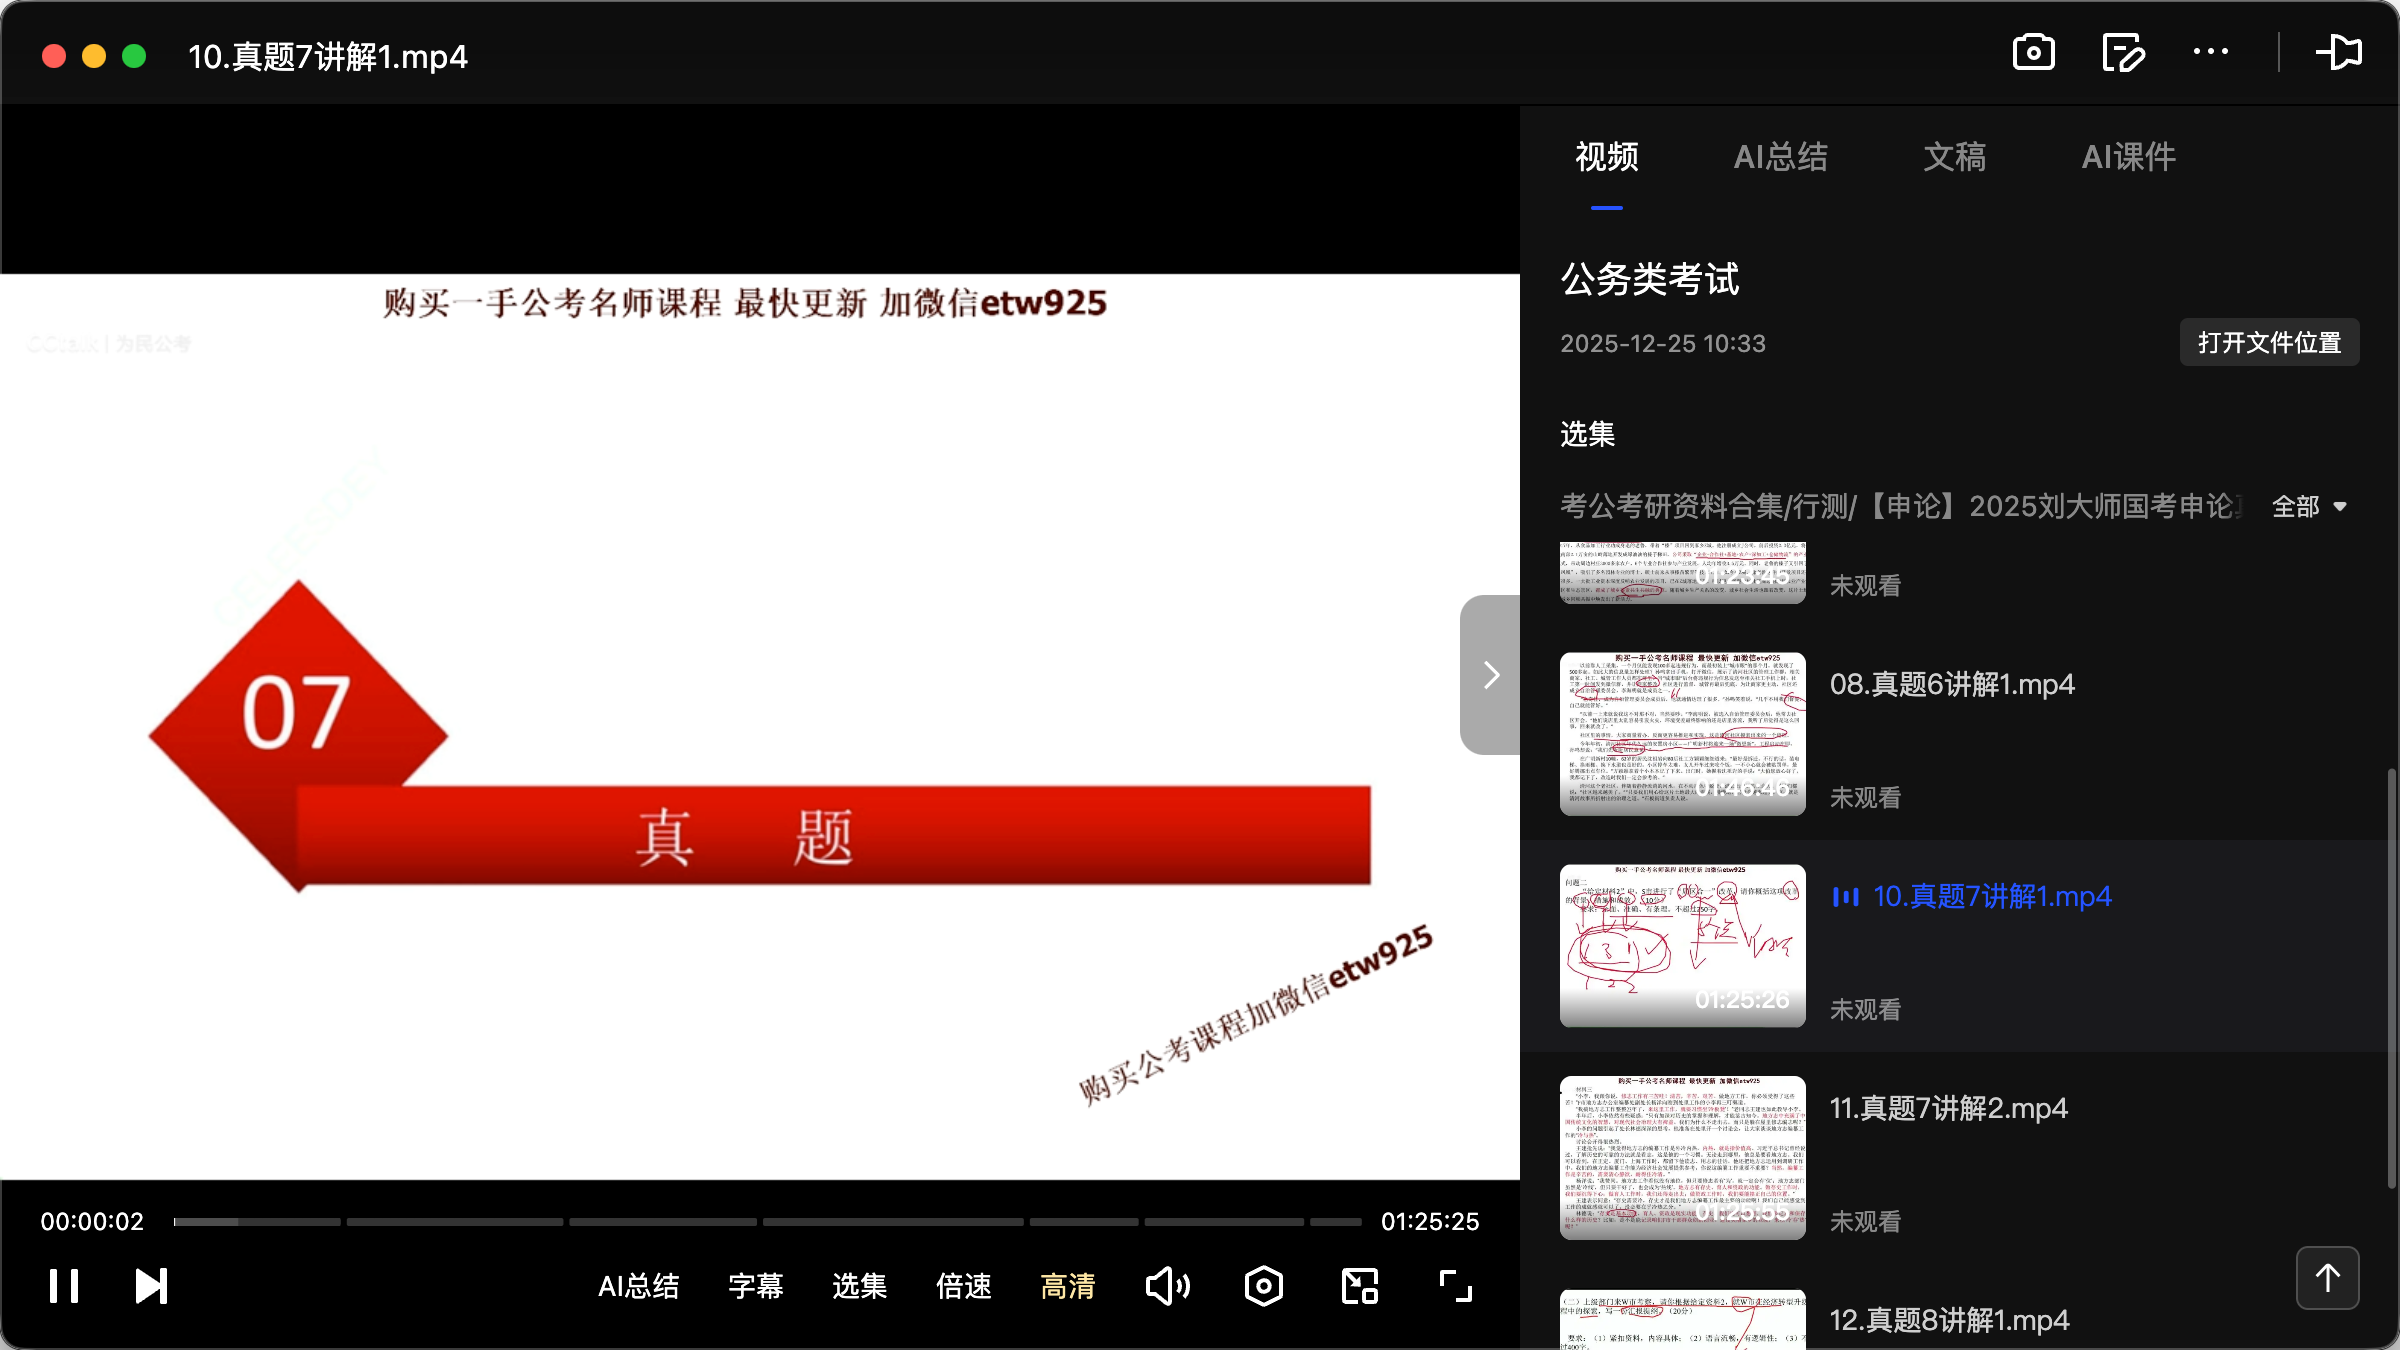Toggle subtitles with the 字幕 control
Image resolution: width=2400 pixels, height=1350 pixels.
pos(755,1287)
